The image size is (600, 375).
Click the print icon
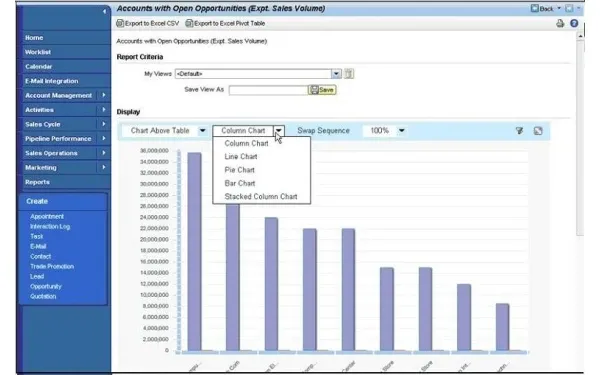(560, 23)
